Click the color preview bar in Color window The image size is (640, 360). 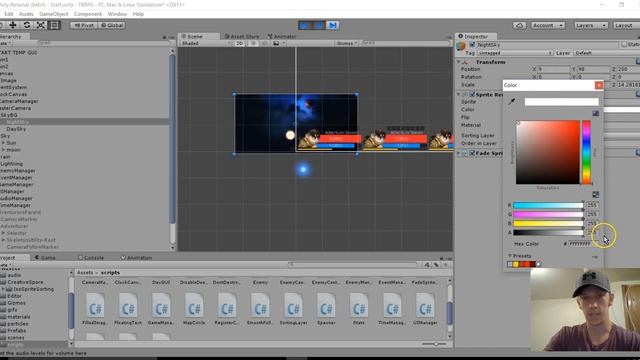tap(562, 102)
